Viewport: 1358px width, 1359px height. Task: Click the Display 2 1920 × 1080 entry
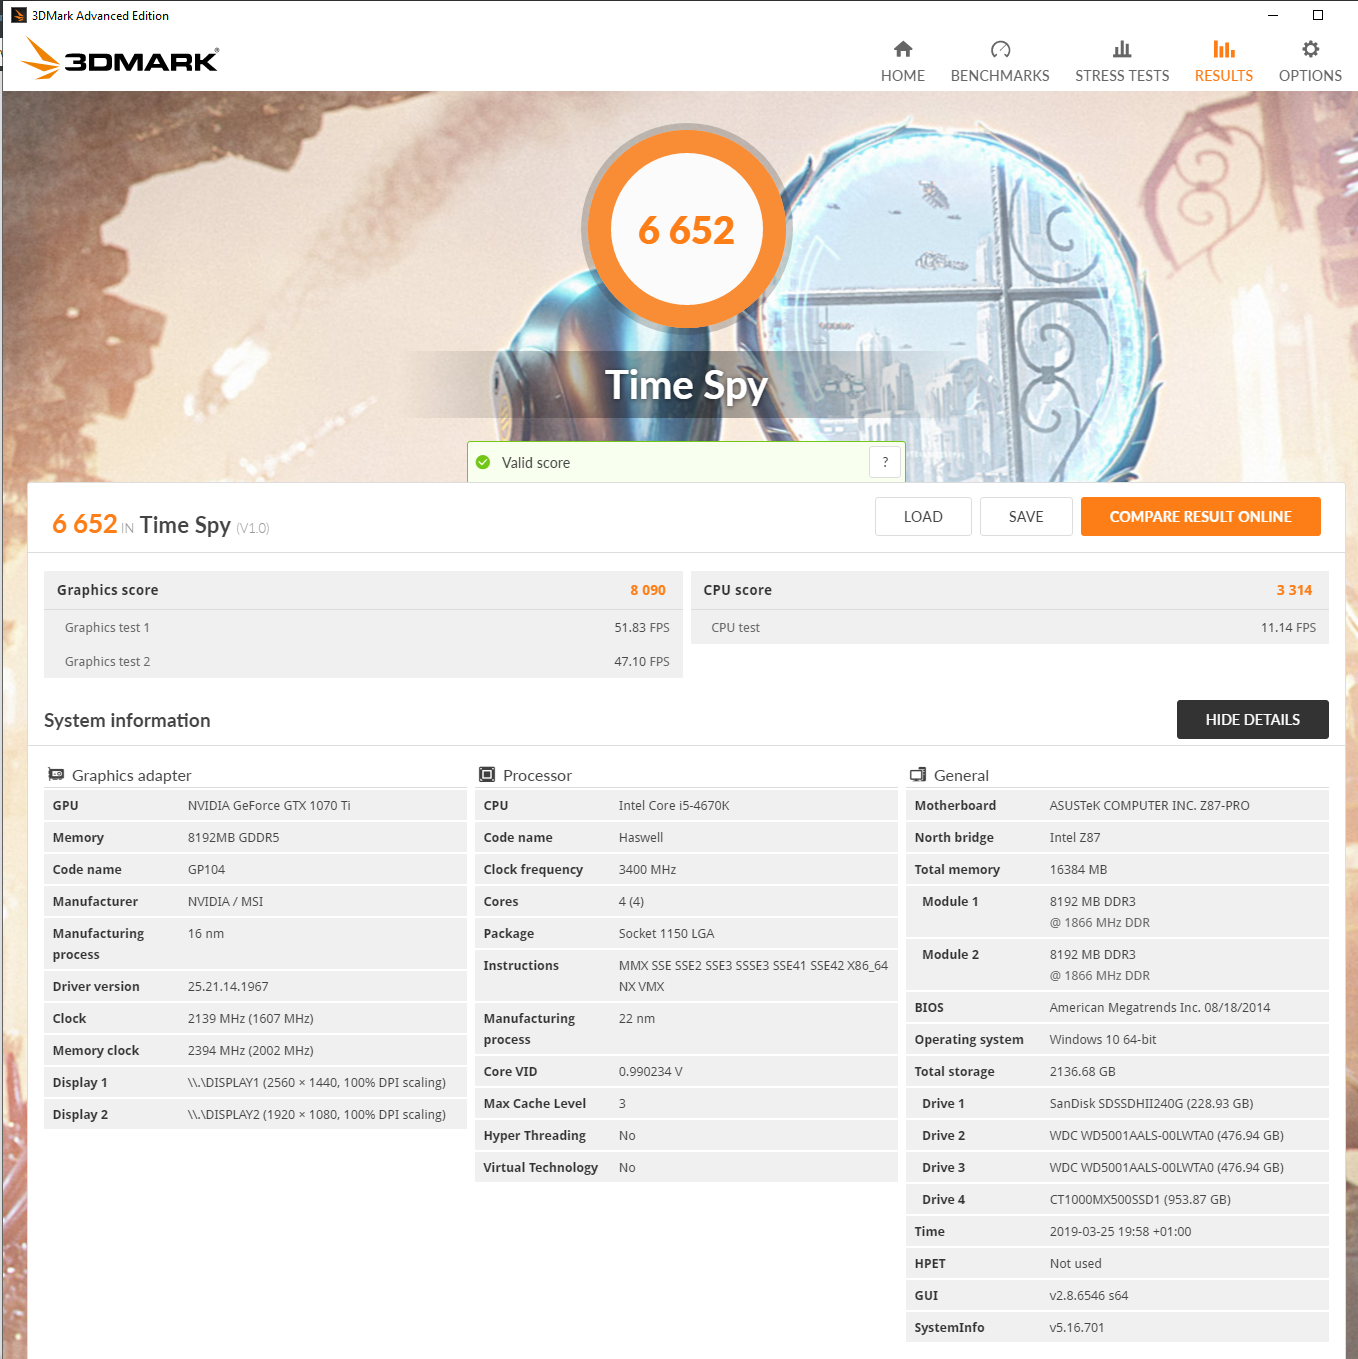pyautogui.click(x=316, y=1114)
